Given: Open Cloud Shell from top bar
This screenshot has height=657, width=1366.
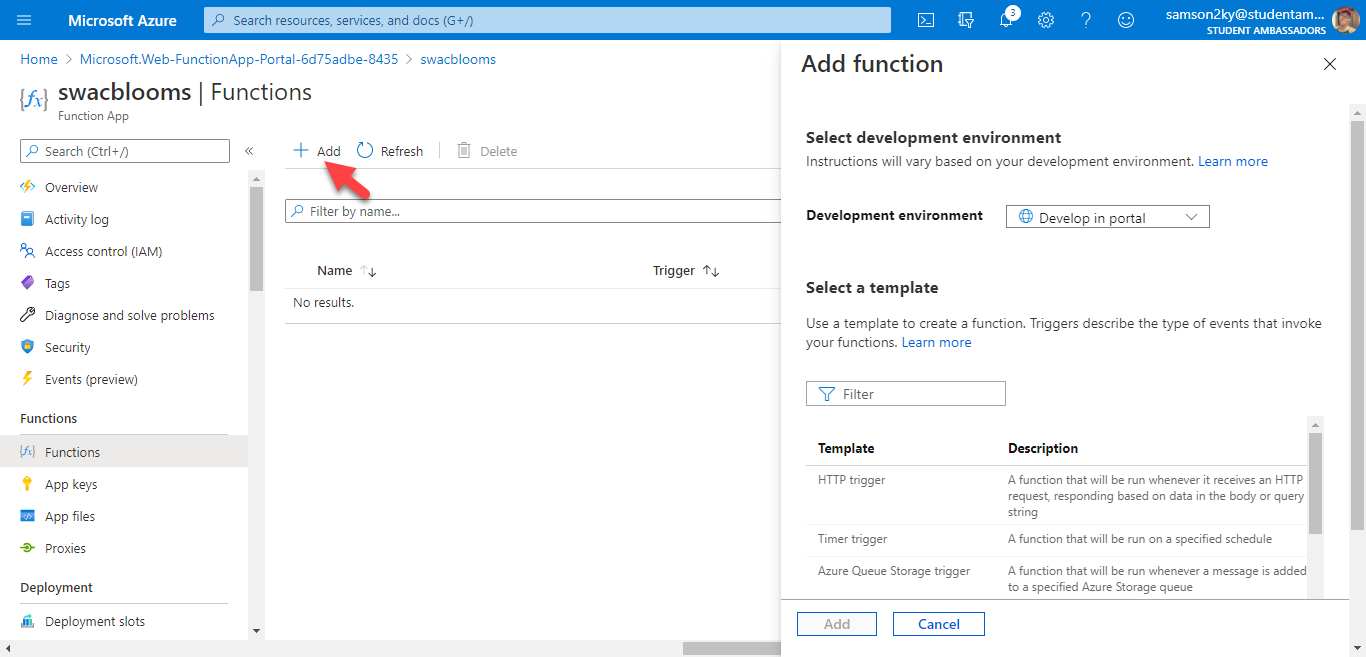Looking at the screenshot, I should [x=927, y=20].
